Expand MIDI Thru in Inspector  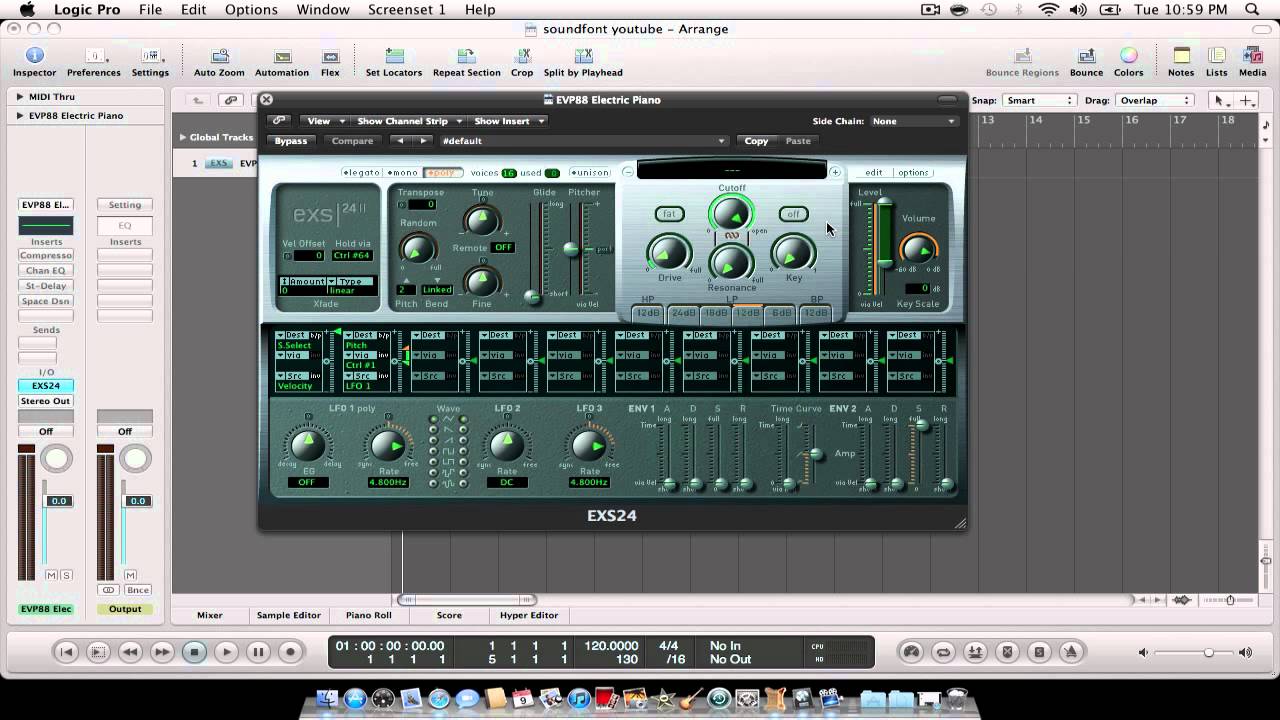tap(20, 97)
